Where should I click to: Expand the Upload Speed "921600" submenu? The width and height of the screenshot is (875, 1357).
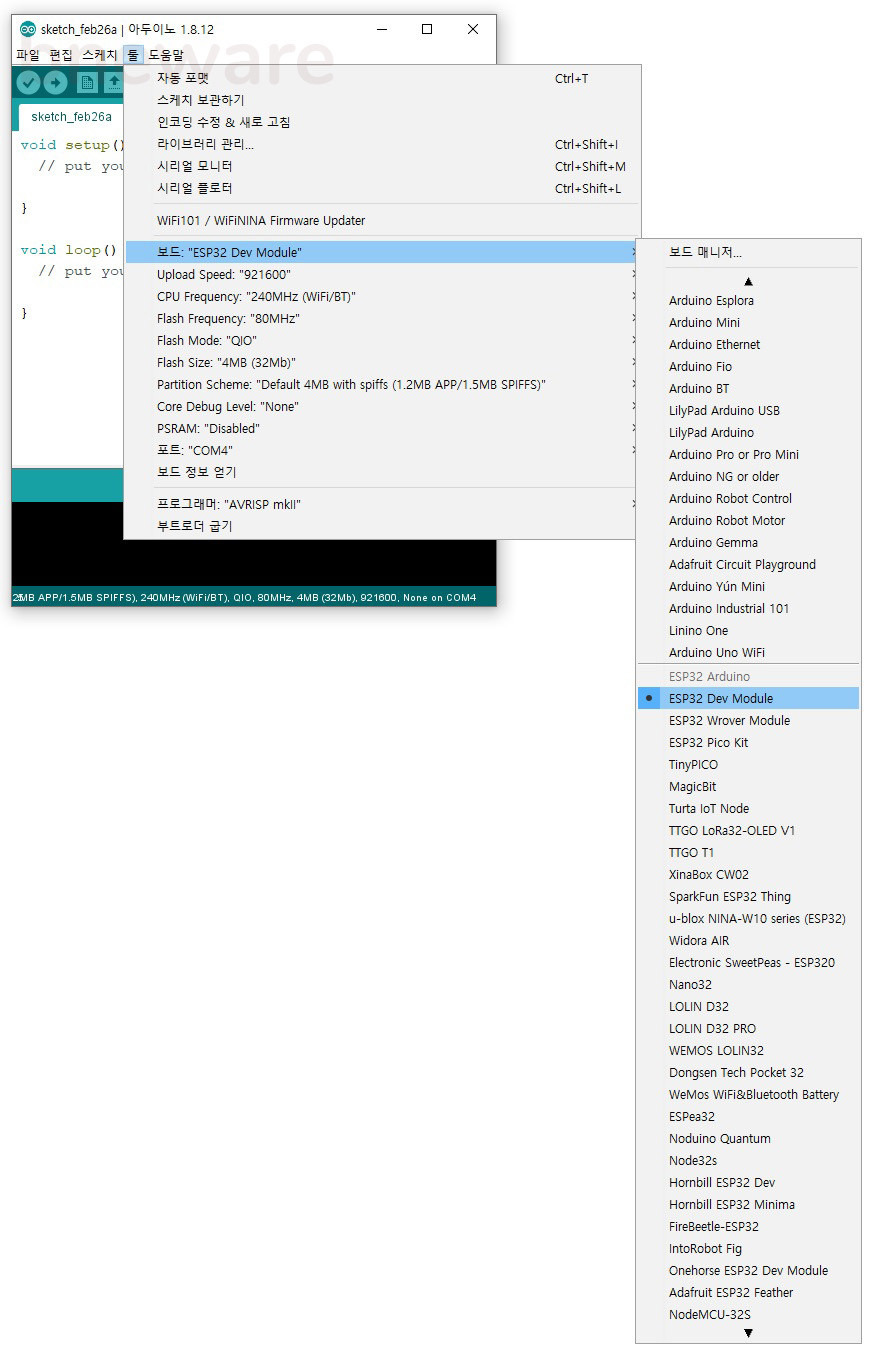click(x=382, y=274)
